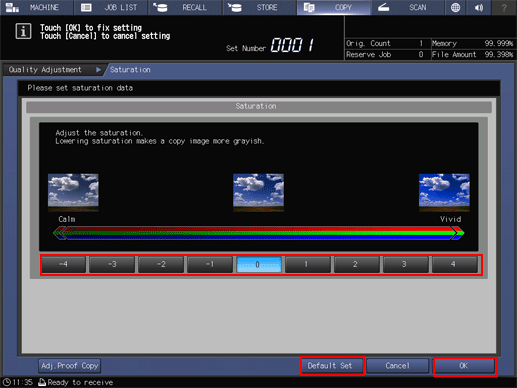Click the Reserve Job count
517x388 pixels.
coord(421,54)
